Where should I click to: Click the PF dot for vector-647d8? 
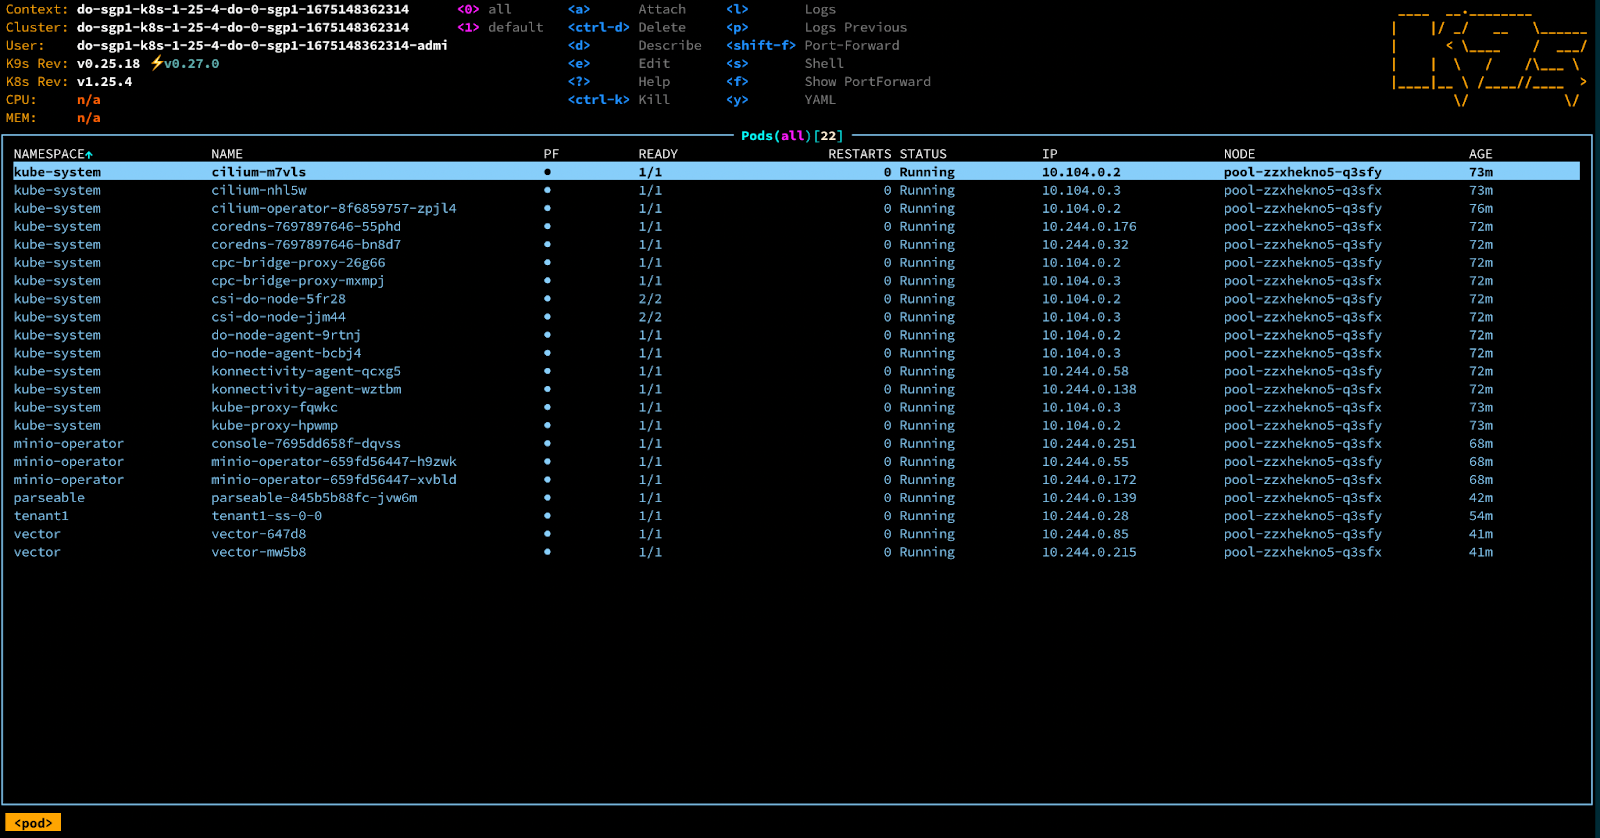tap(547, 534)
